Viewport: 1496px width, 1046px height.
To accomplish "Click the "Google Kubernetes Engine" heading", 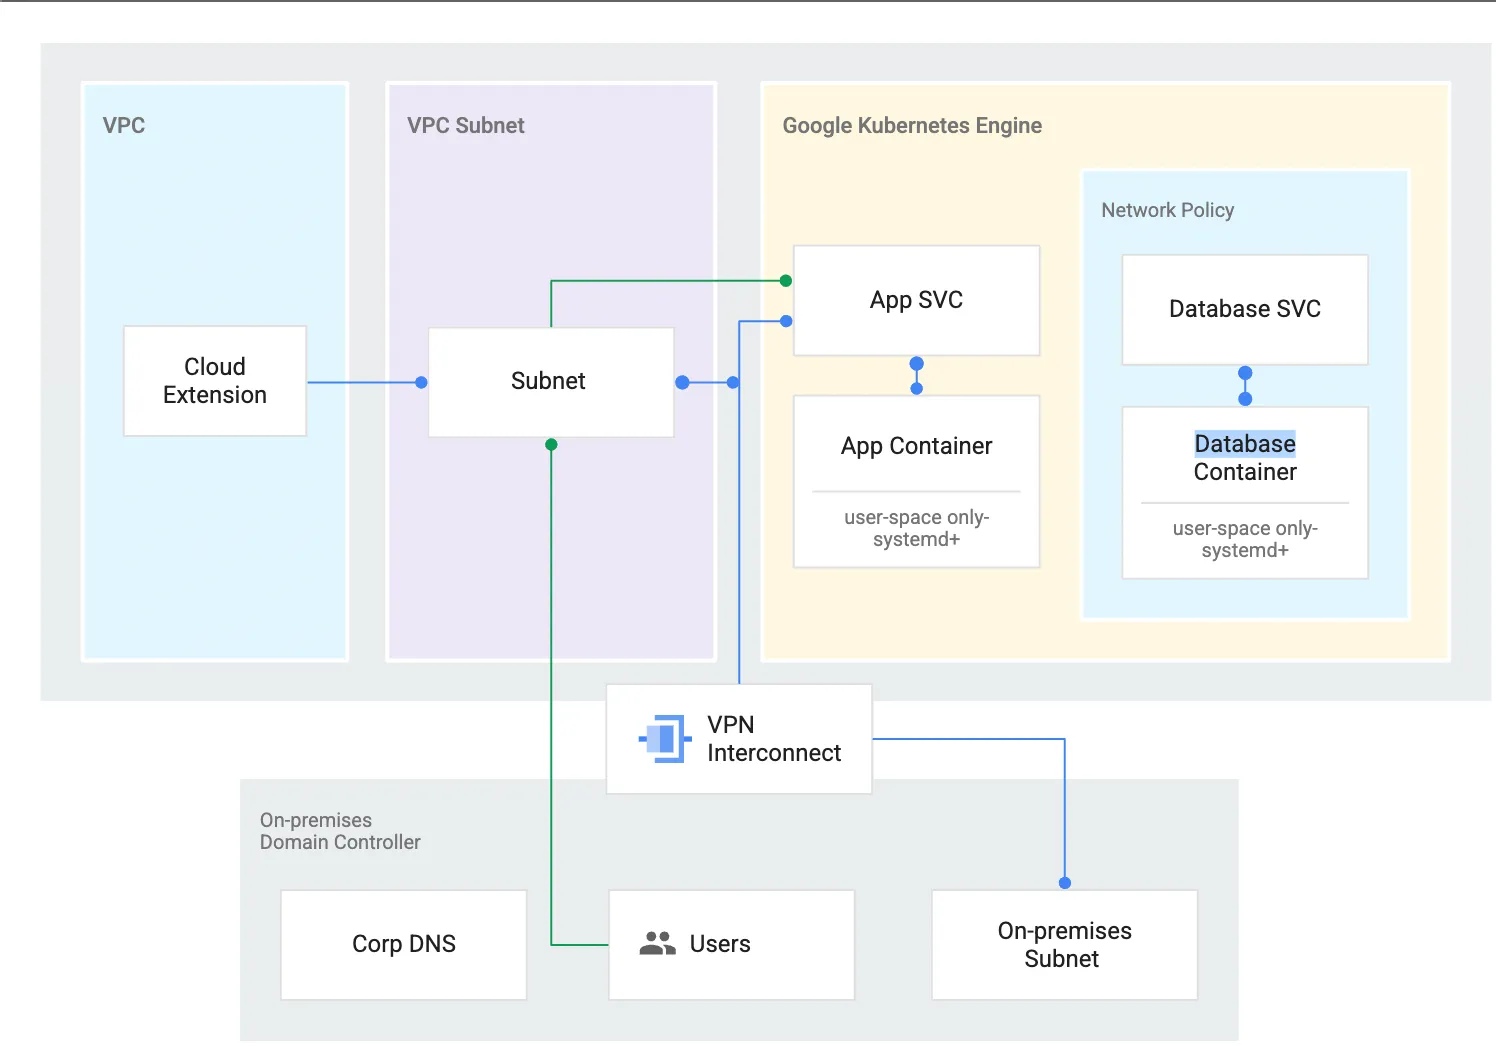I will pyautogui.click(x=912, y=126).
